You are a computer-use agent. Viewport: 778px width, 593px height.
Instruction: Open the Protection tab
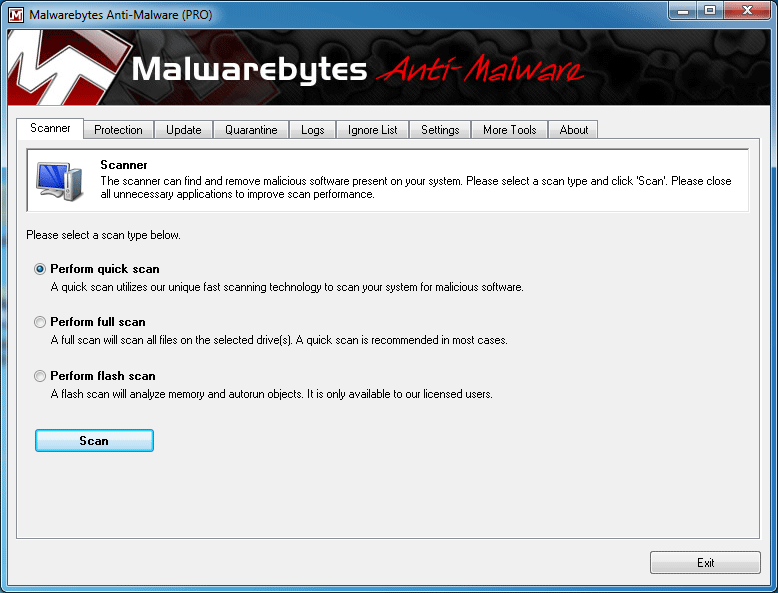click(118, 130)
